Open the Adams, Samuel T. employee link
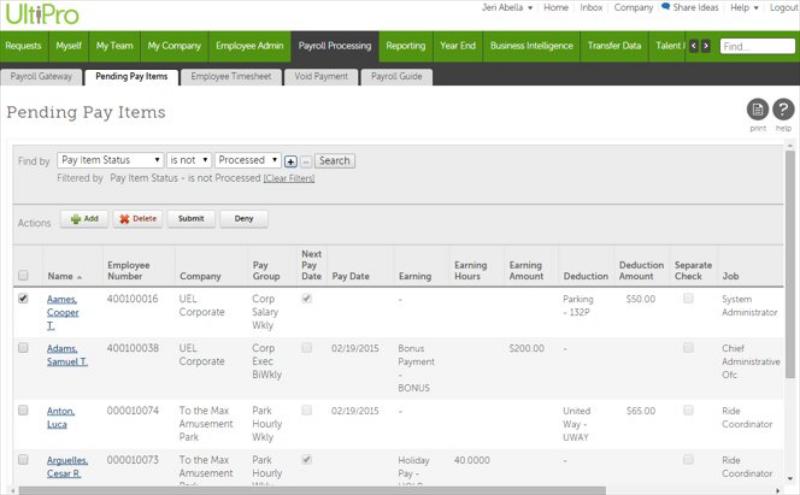 point(67,355)
